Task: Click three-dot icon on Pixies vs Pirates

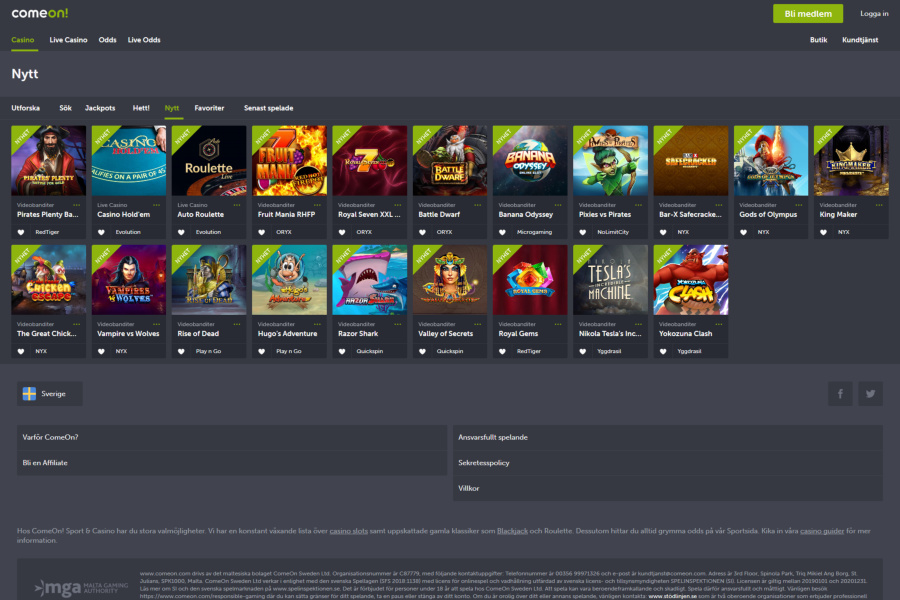Action: pos(638,205)
